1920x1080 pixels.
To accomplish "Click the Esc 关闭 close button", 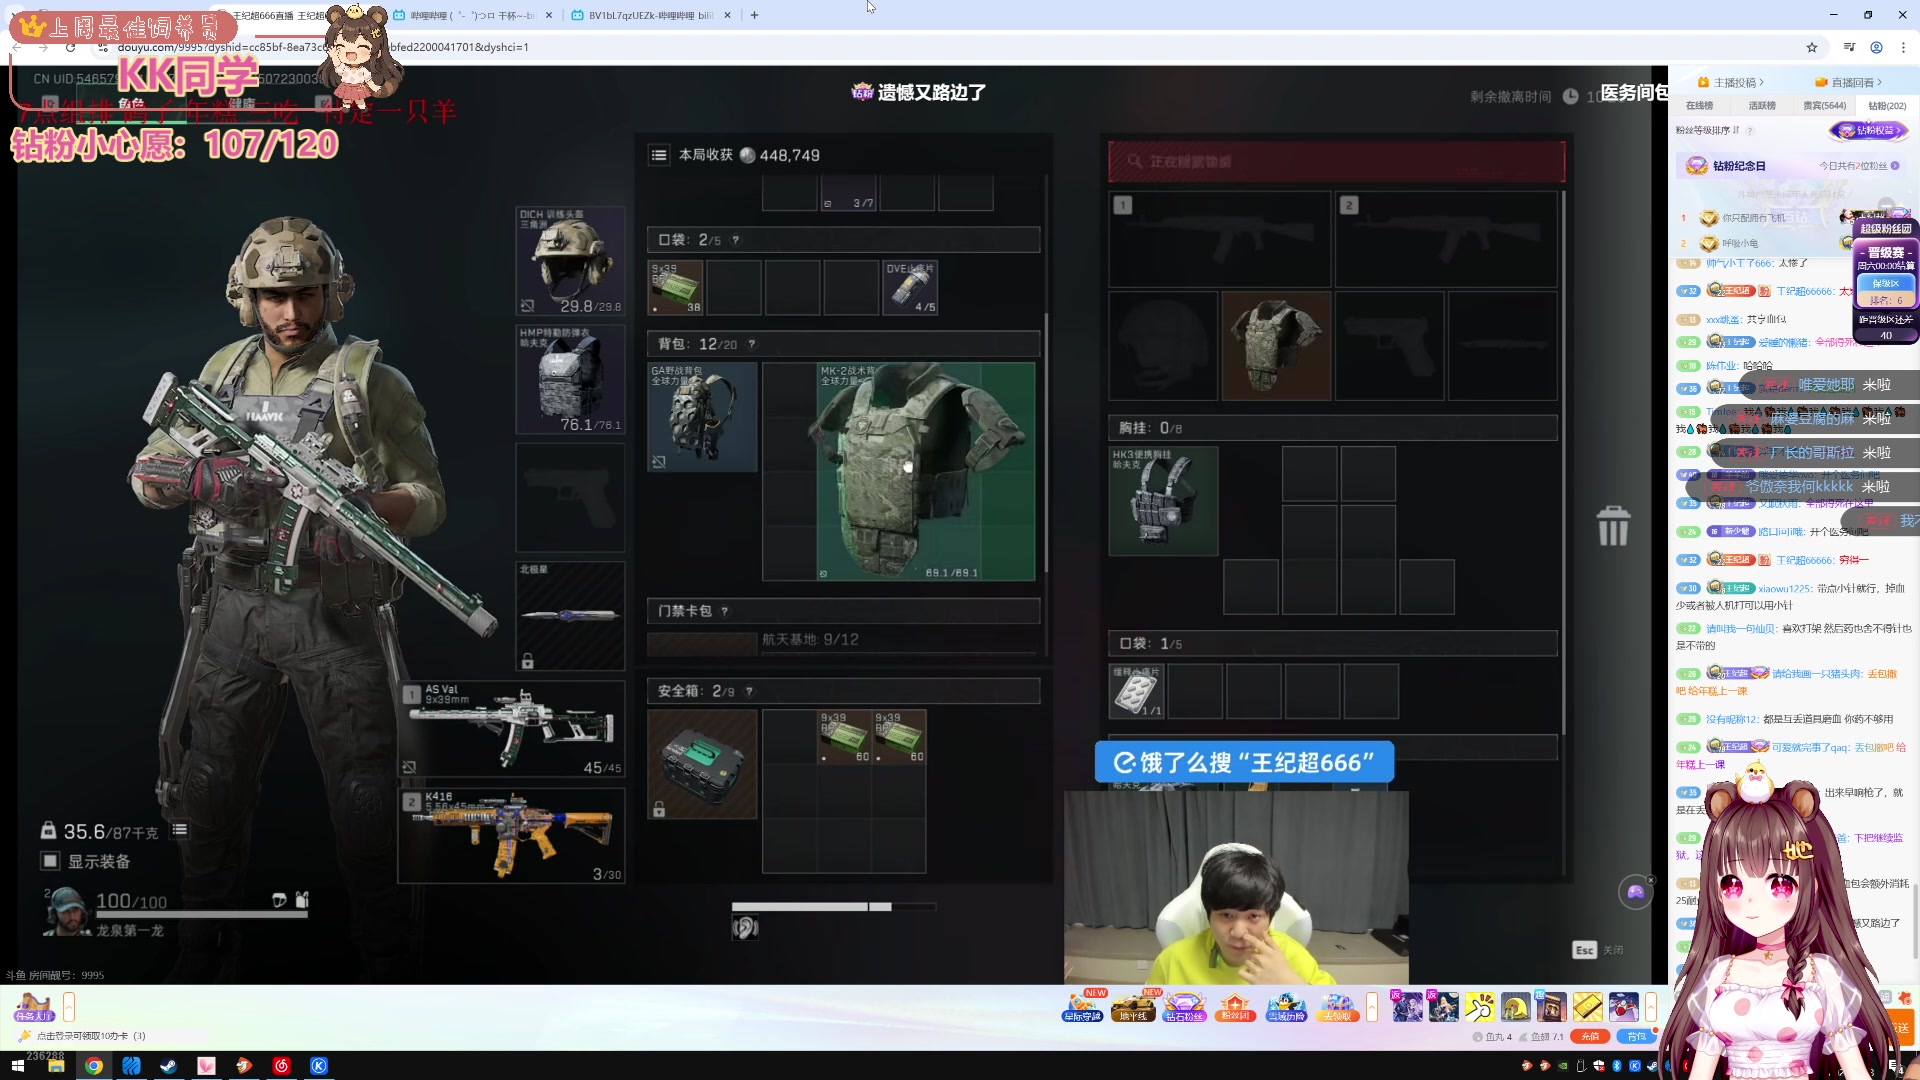I will pyautogui.click(x=1598, y=950).
